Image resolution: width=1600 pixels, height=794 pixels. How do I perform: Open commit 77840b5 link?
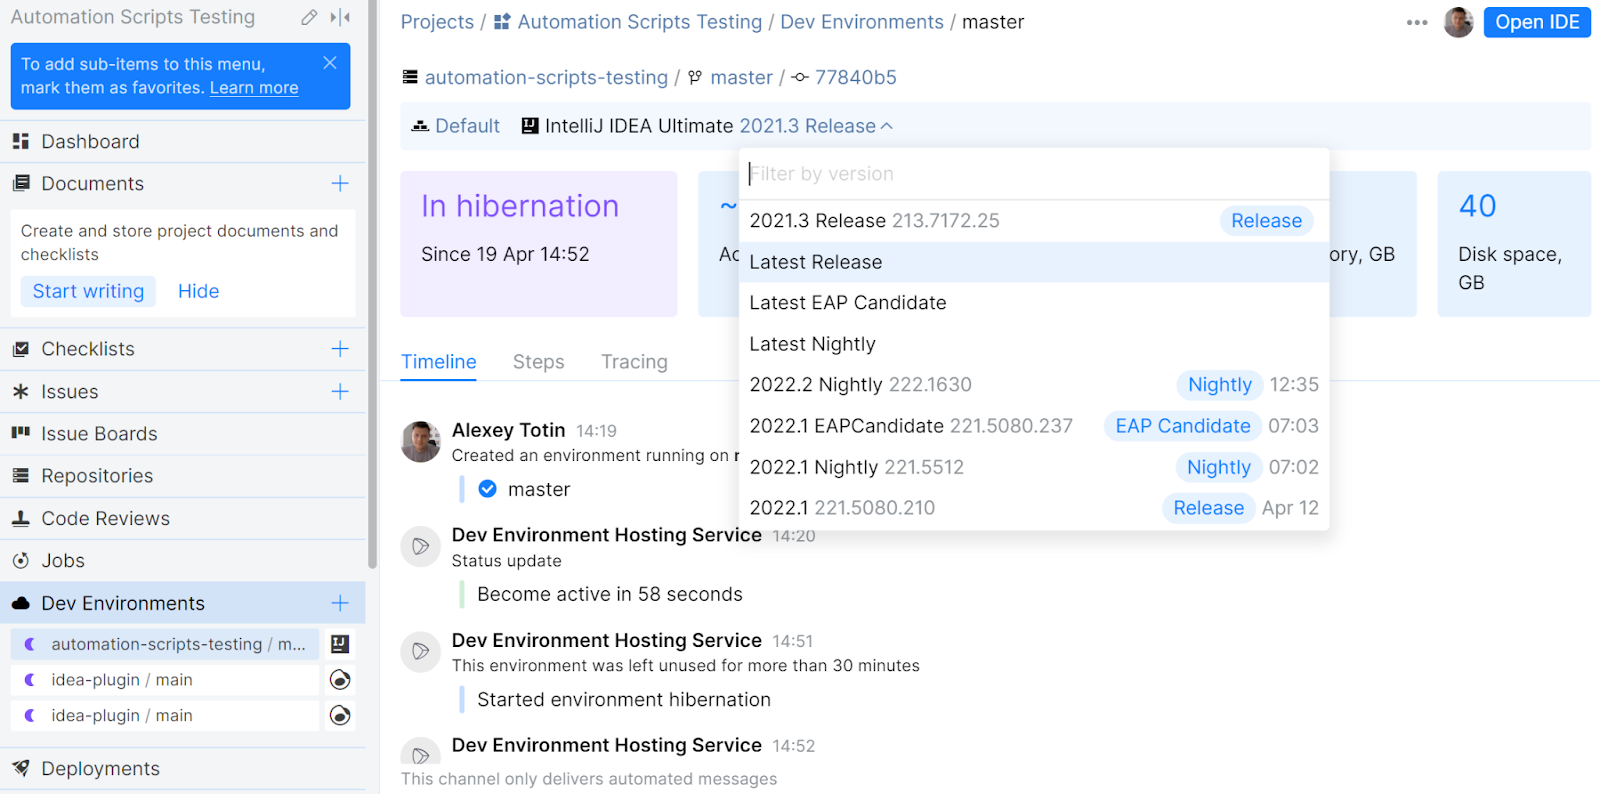coord(856,77)
